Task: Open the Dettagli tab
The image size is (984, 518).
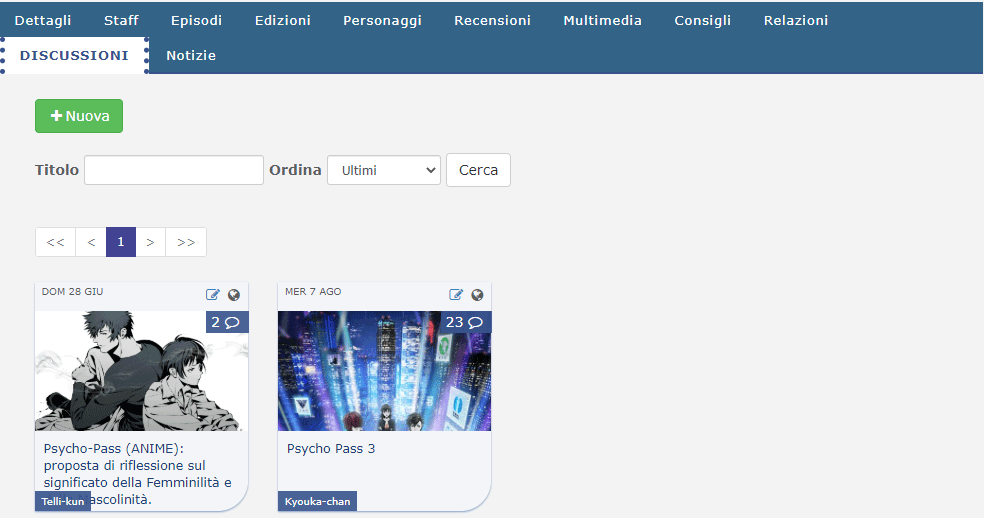Action: [x=43, y=20]
